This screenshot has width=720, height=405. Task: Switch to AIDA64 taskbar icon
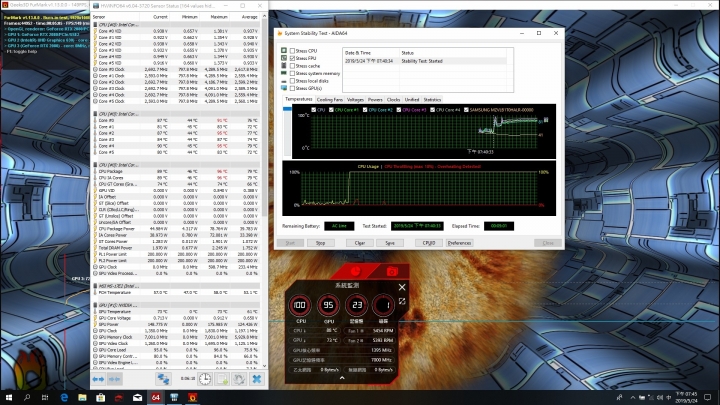point(156,398)
